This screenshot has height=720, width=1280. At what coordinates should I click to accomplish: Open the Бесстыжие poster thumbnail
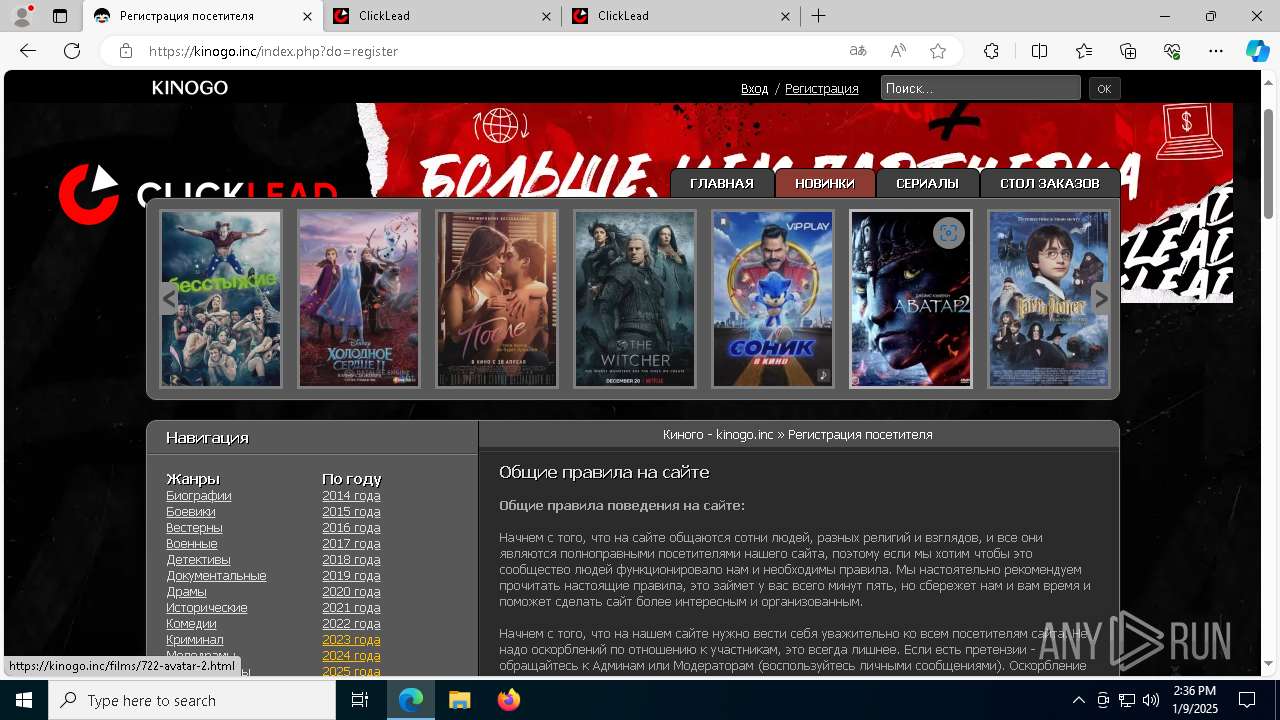[221, 298]
